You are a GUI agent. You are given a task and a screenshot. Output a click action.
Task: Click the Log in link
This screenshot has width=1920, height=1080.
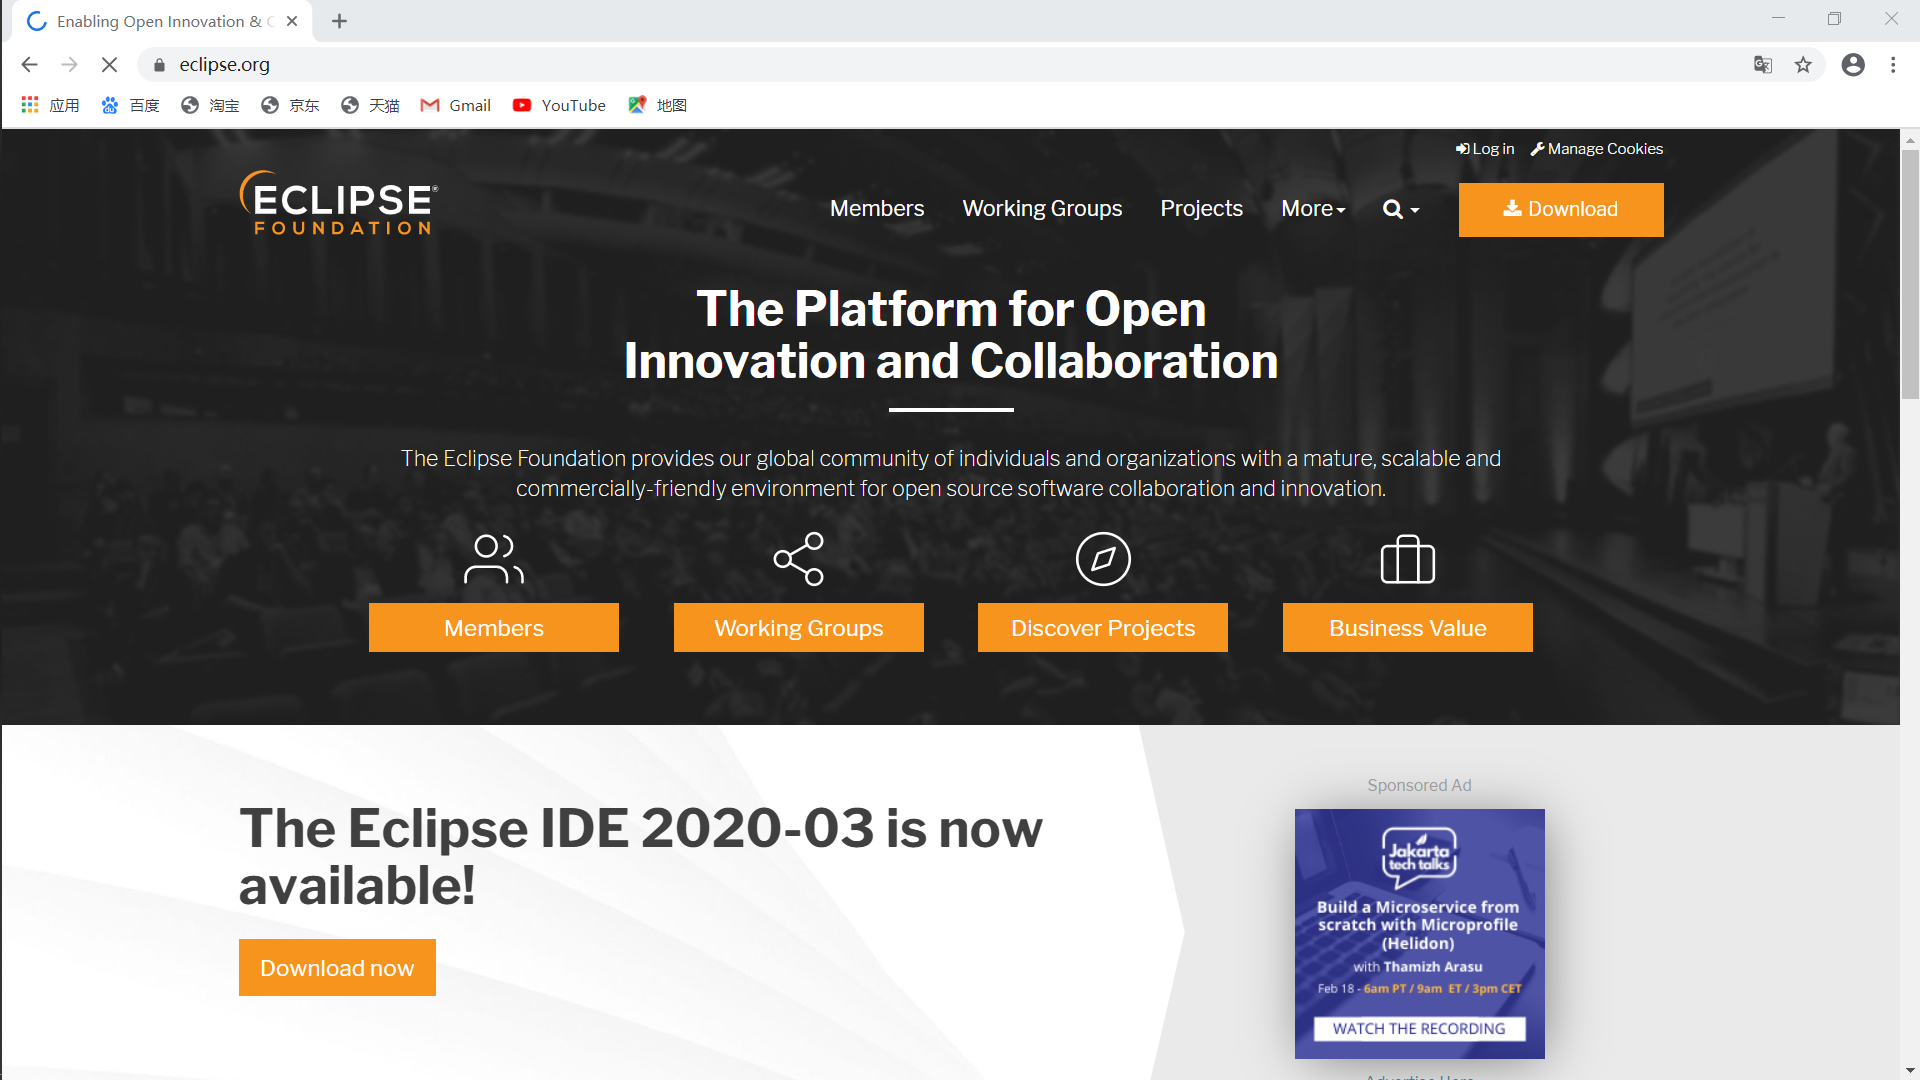click(x=1485, y=149)
